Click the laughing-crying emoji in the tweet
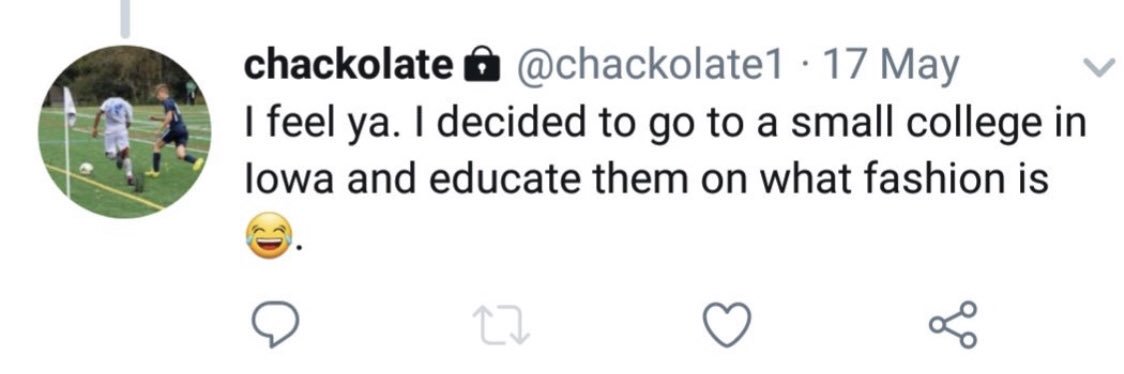This screenshot has height=374, width=1124. [270, 235]
